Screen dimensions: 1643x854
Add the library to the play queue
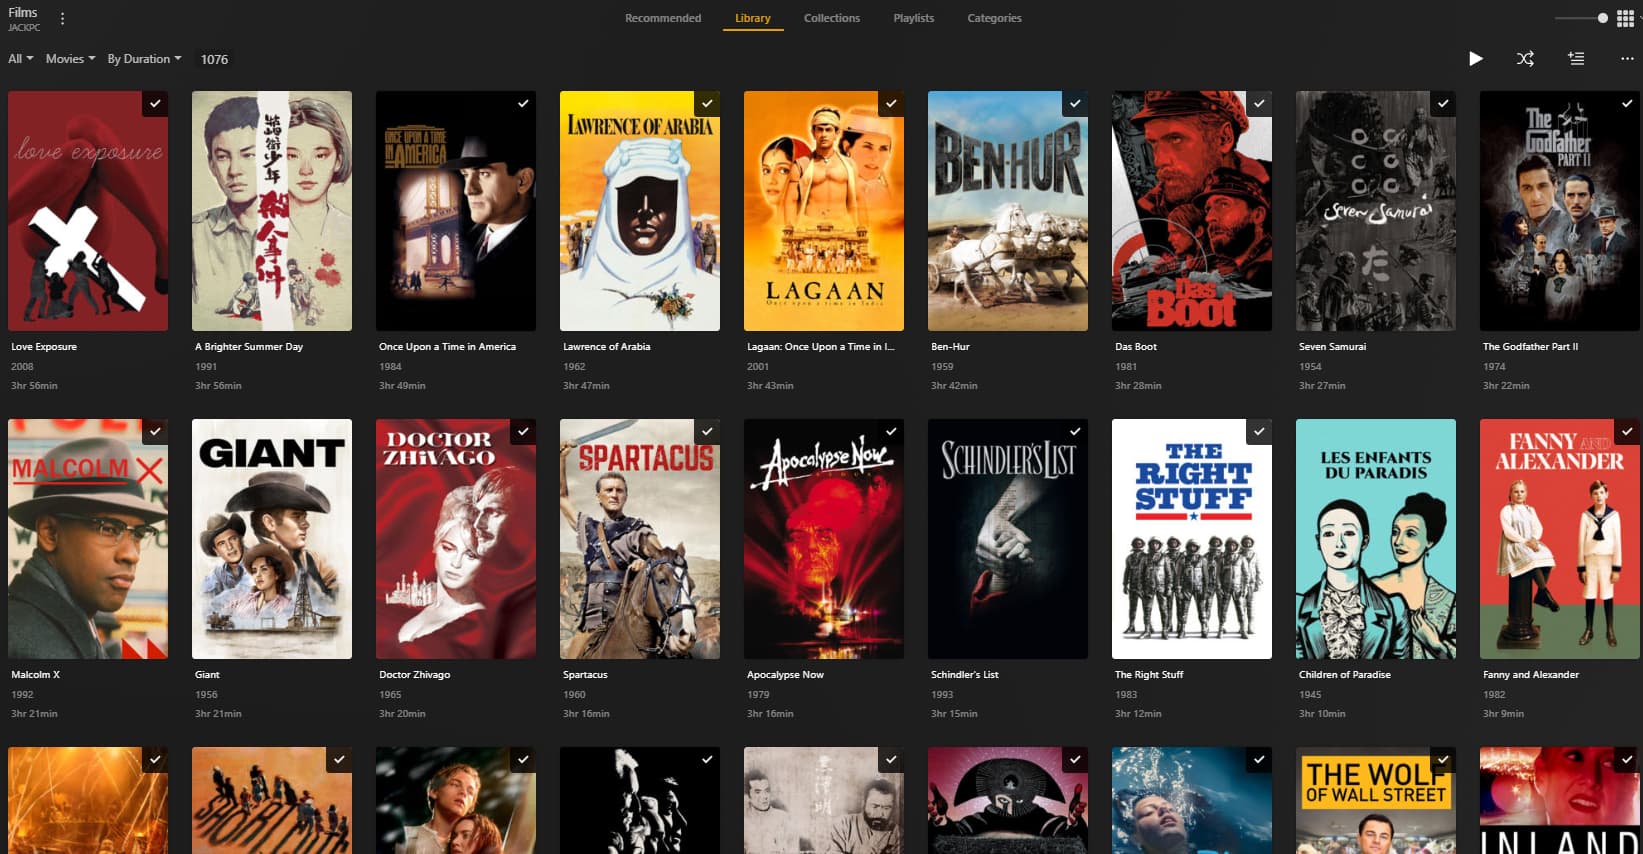click(x=1576, y=59)
